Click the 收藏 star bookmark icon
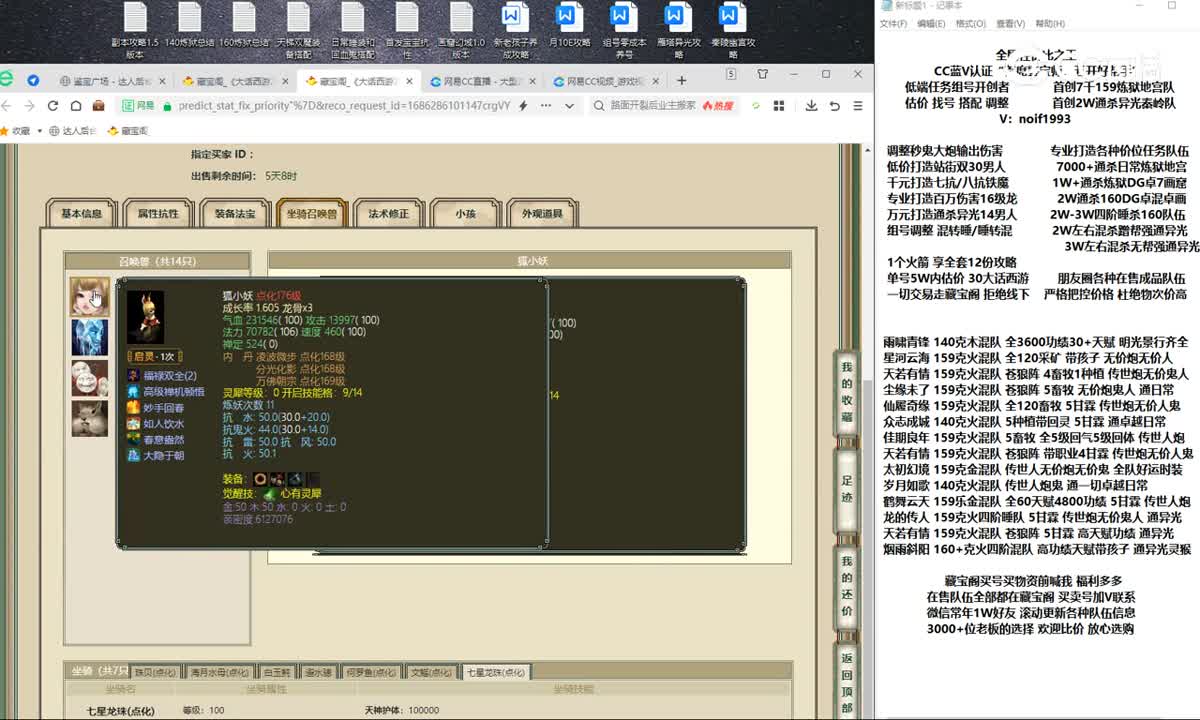This screenshot has width=1200, height=720. pos(8,130)
